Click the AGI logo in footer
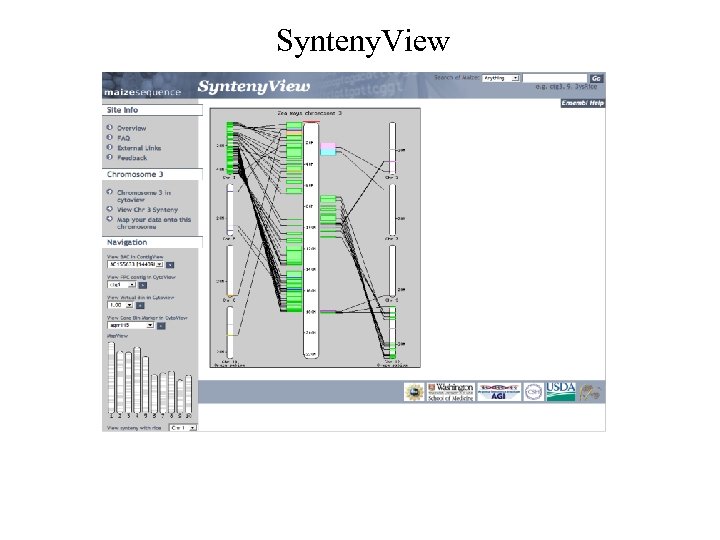 coord(499,392)
